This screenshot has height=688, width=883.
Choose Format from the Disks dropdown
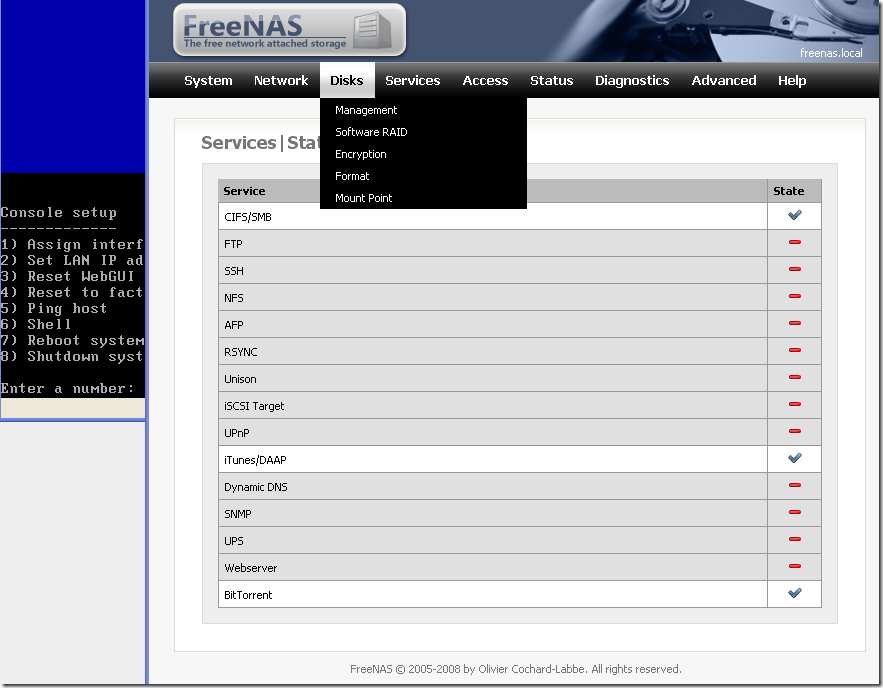pyautogui.click(x=352, y=176)
